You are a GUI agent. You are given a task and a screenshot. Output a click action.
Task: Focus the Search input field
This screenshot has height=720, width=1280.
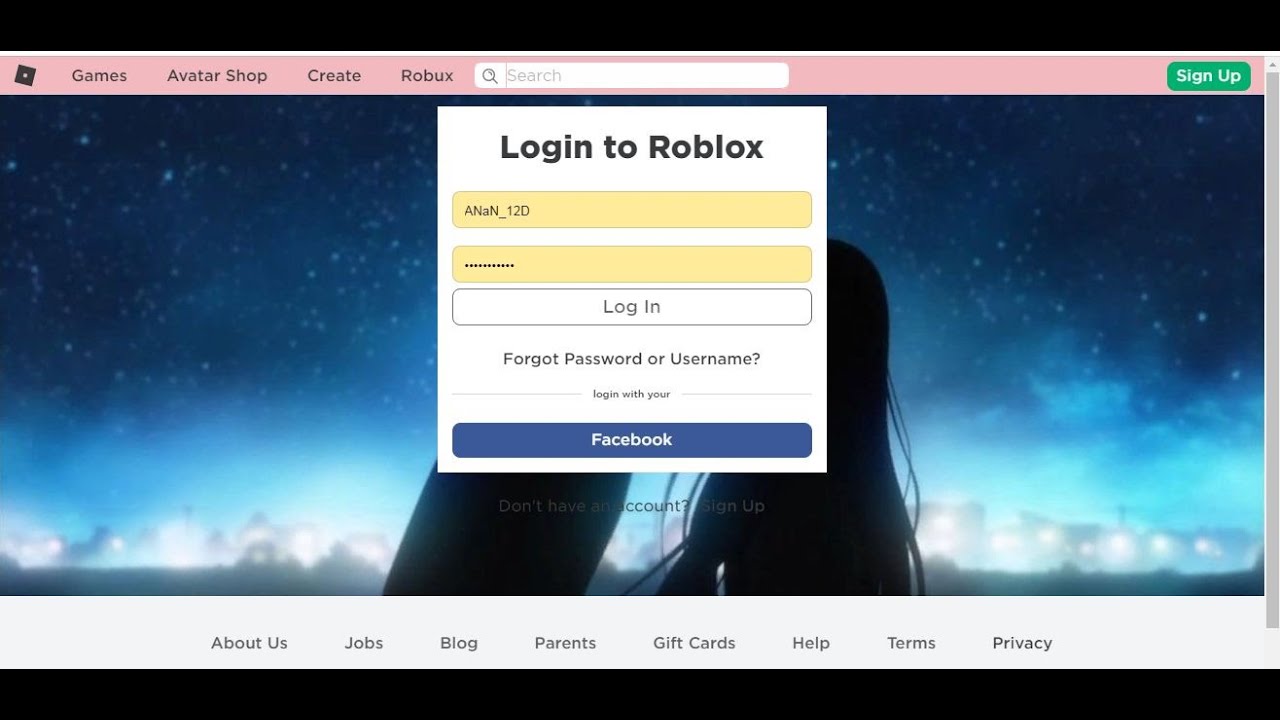pyautogui.click(x=646, y=76)
